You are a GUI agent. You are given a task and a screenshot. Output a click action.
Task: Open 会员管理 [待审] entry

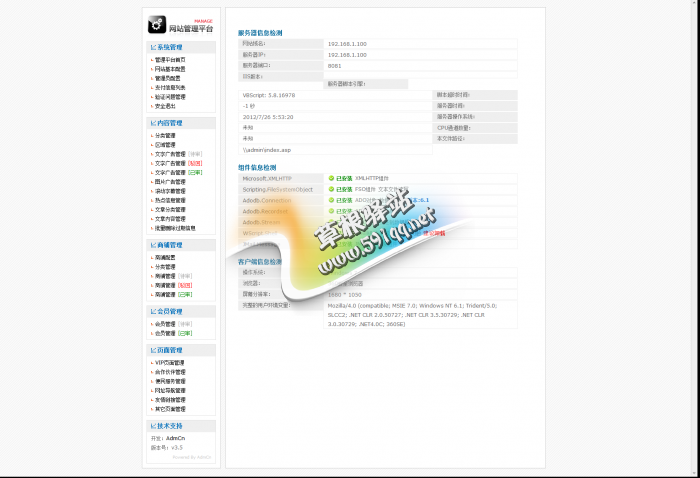[174, 324]
